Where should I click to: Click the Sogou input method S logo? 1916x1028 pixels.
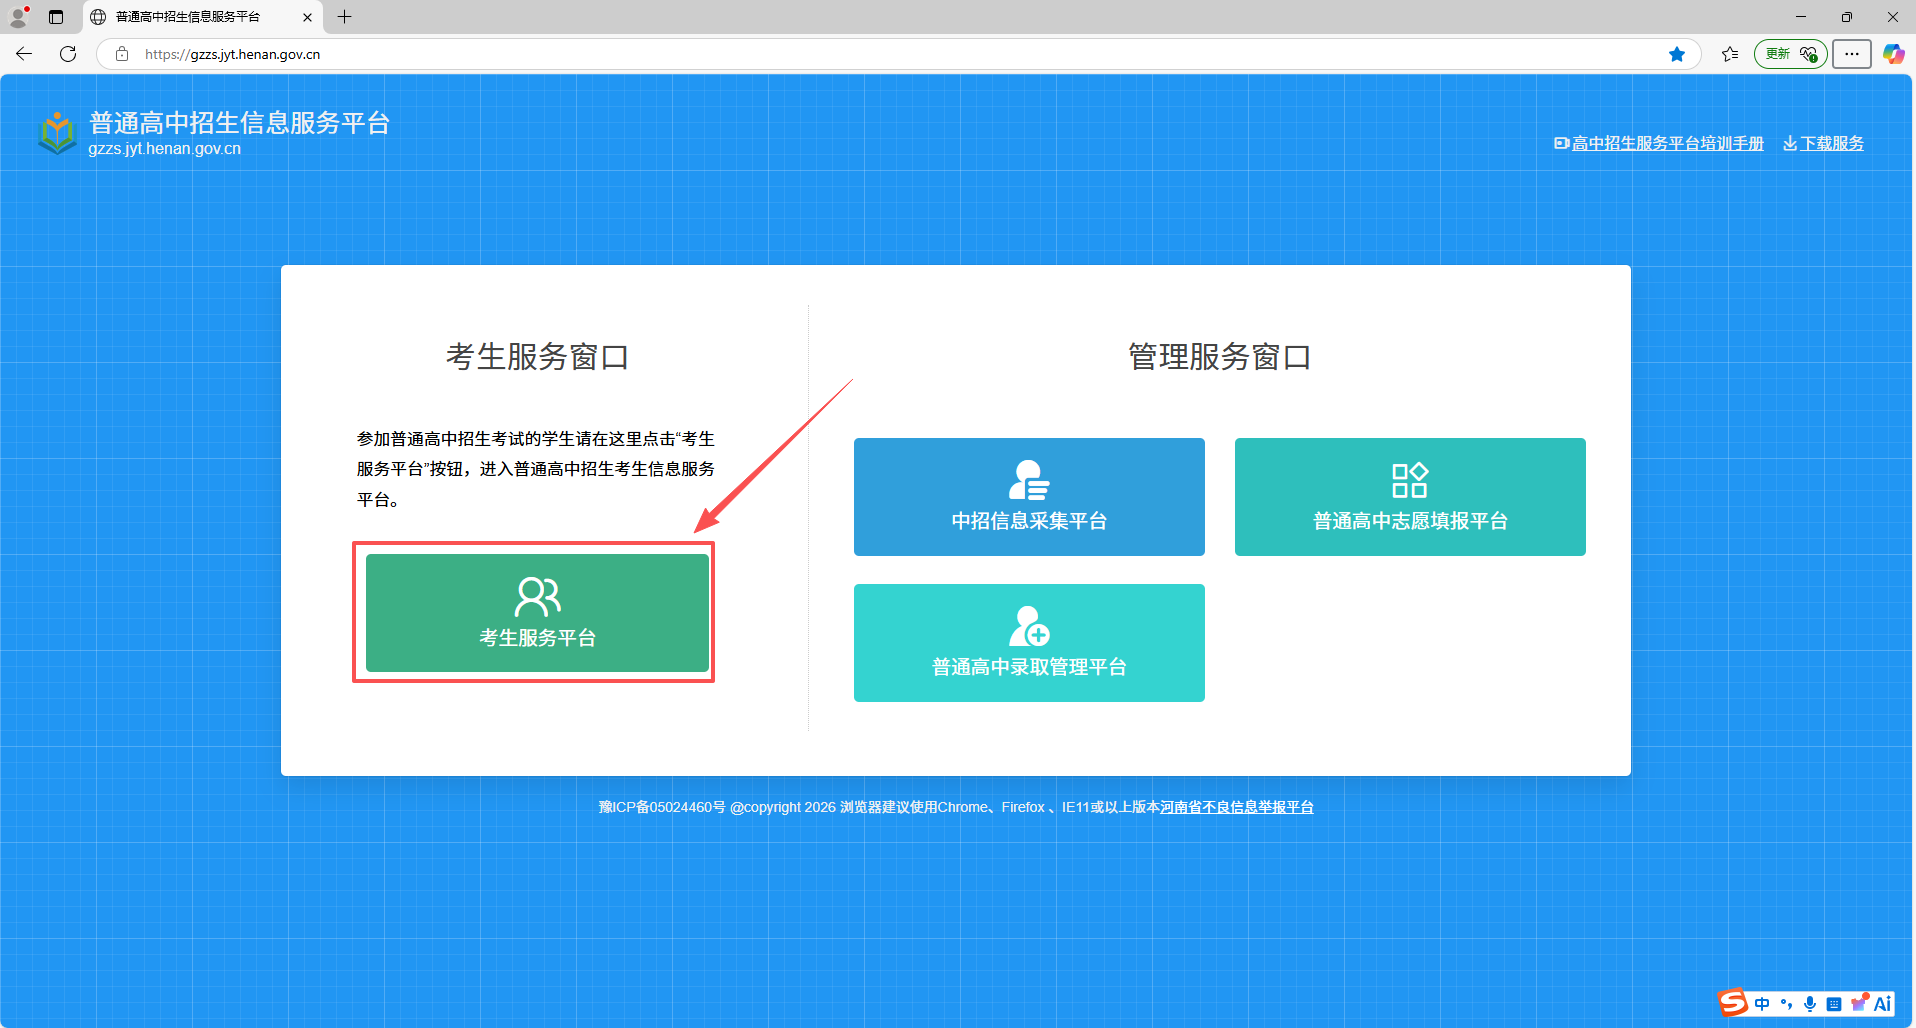pyautogui.click(x=1733, y=1003)
